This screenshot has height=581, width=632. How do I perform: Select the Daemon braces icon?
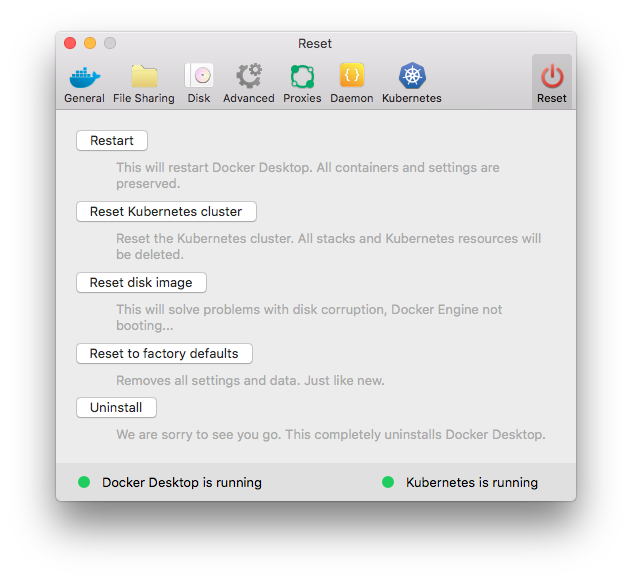(352, 77)
